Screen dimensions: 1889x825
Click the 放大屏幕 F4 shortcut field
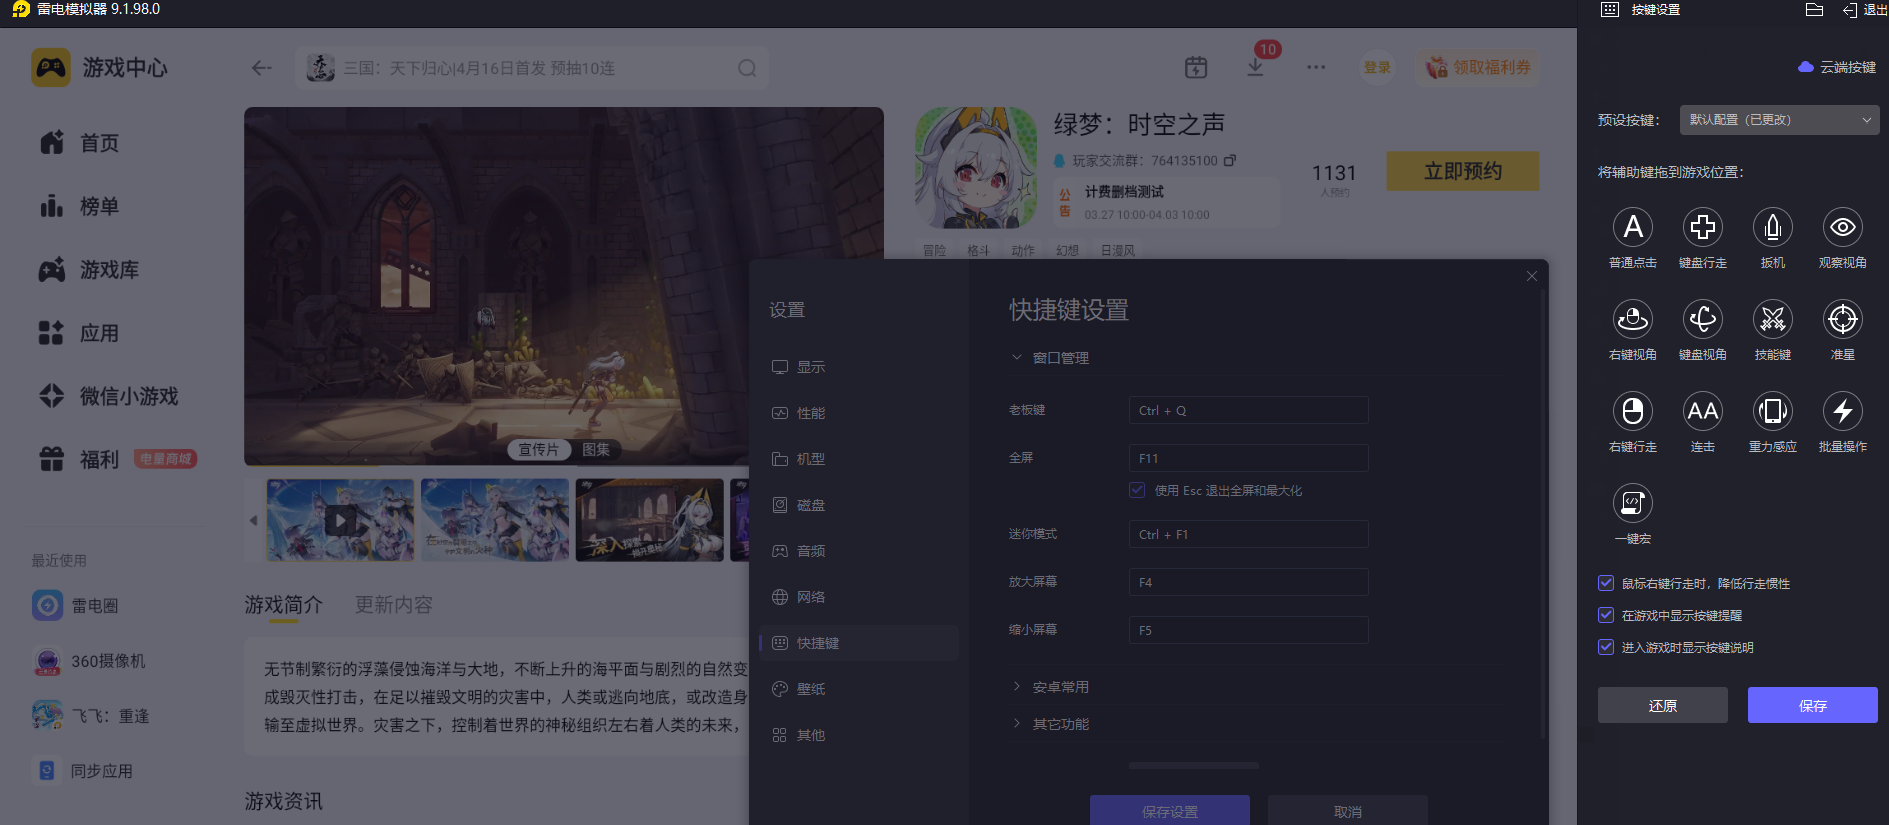click(1249, 583)
